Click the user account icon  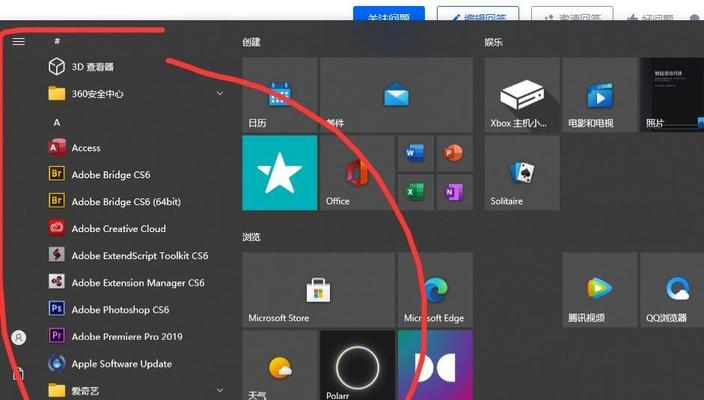(19, 337)
